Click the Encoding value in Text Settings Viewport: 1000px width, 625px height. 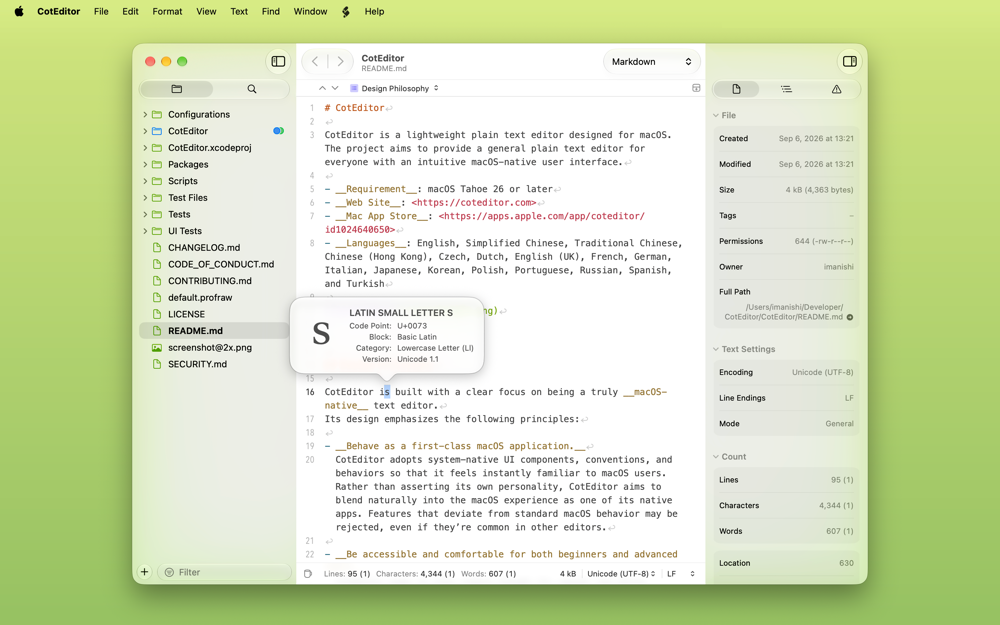(x=823, y=372)
